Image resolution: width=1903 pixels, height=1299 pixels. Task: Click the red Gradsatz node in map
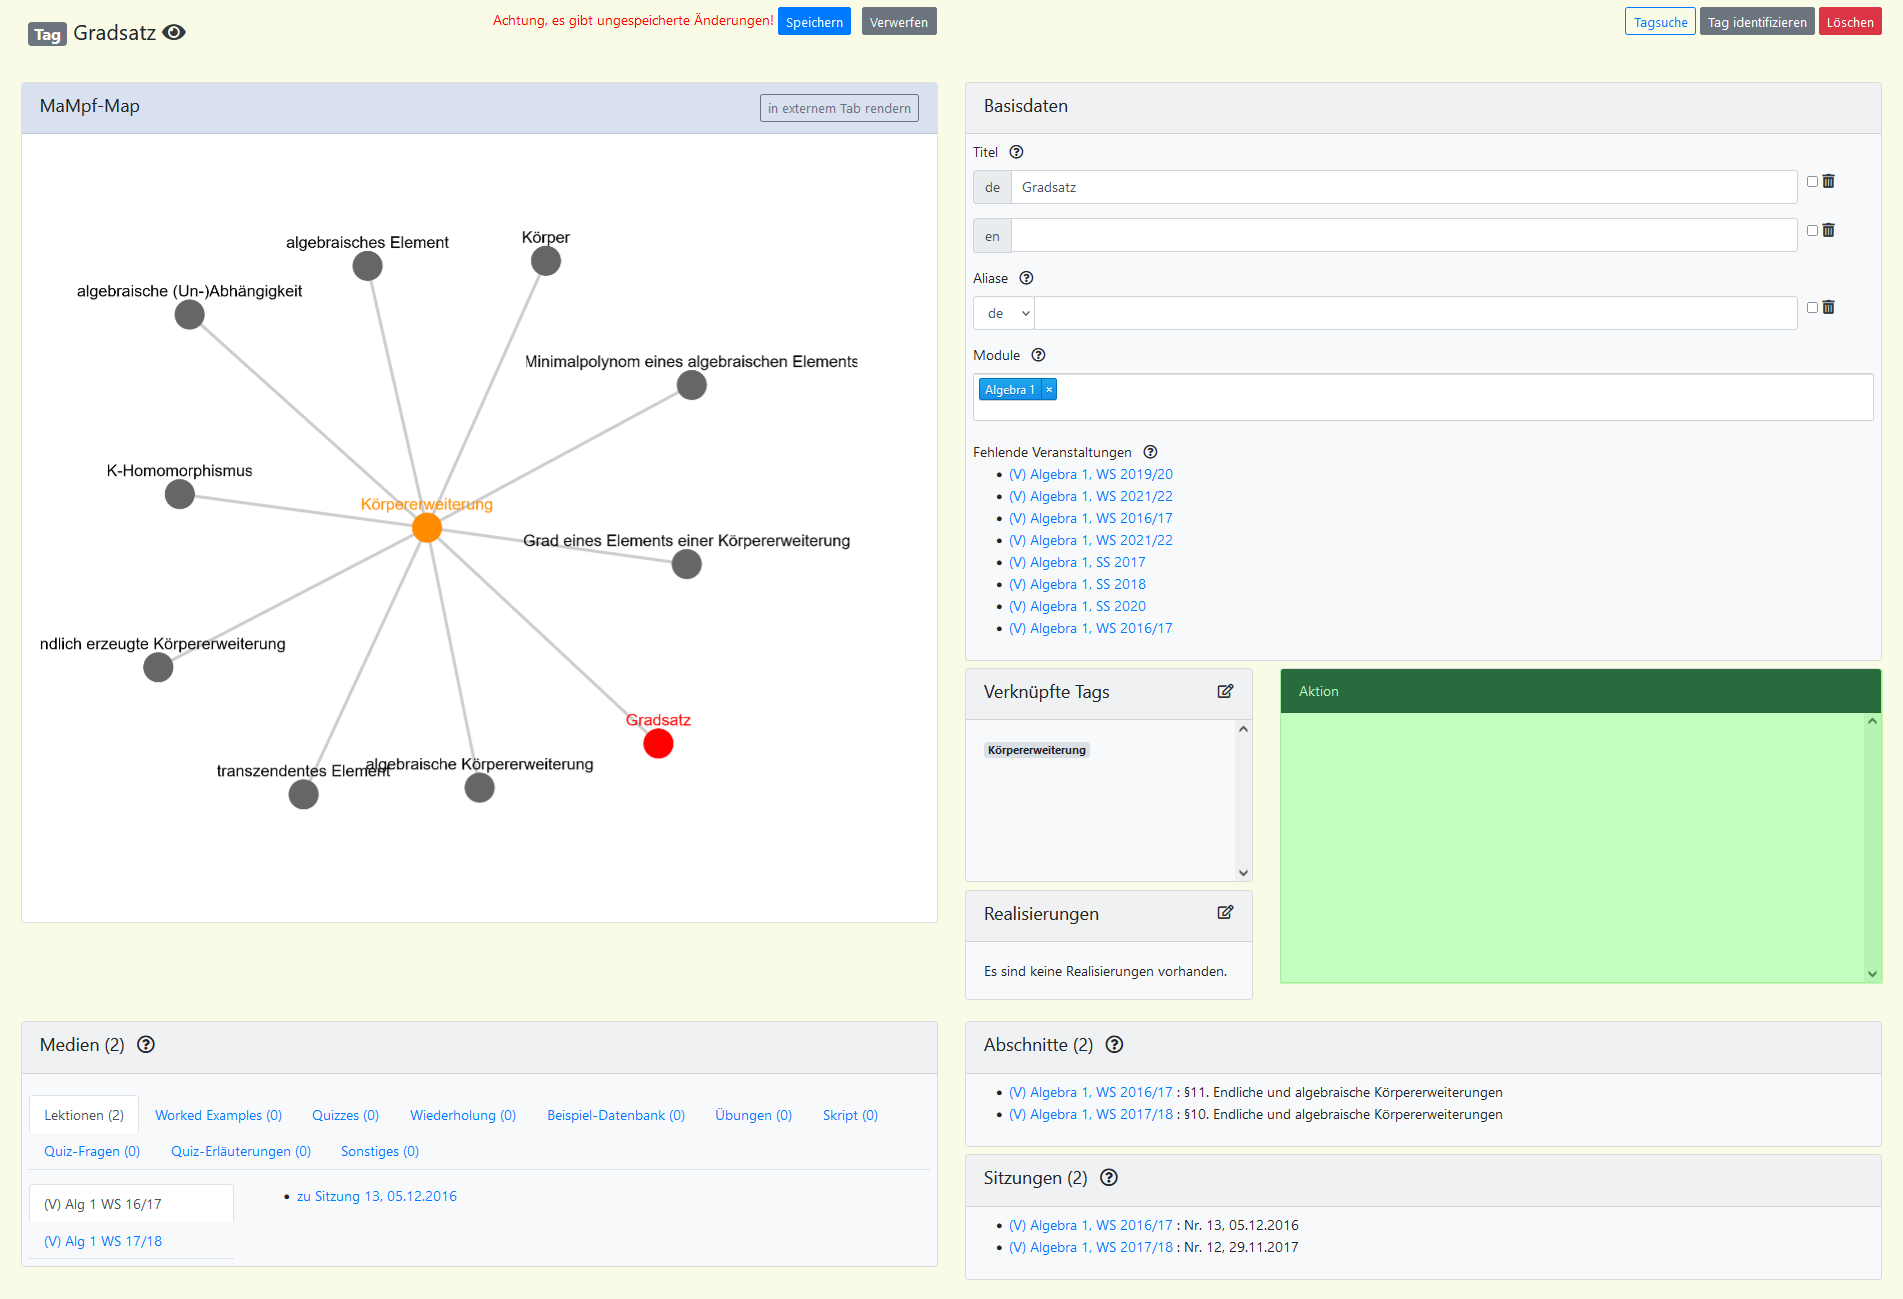click(x=658, y=743)
